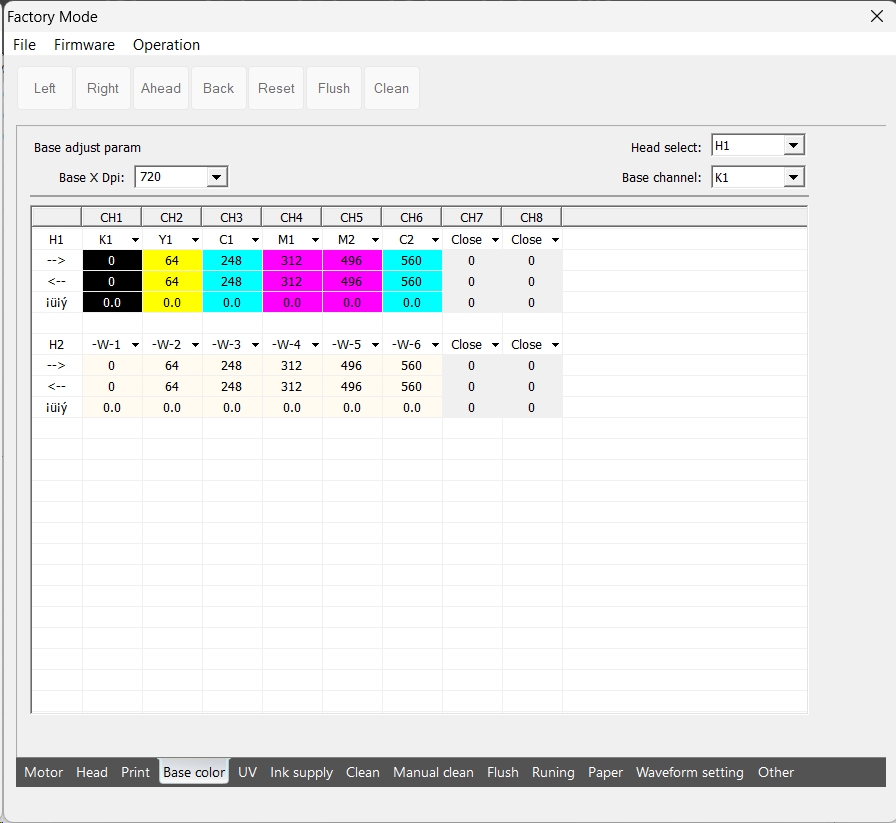
Task: Open the H2 CH7 Close dropdown
Action: (x=494, y=345)
